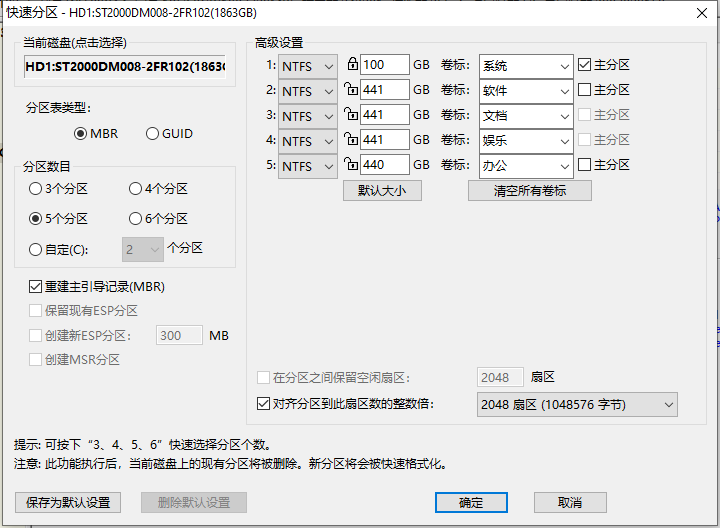The width and height of the screenshot is (720, 528).
Task: Toggle 重建主引导记录(MBR) checkbox
Action: [x=97, y=286]
